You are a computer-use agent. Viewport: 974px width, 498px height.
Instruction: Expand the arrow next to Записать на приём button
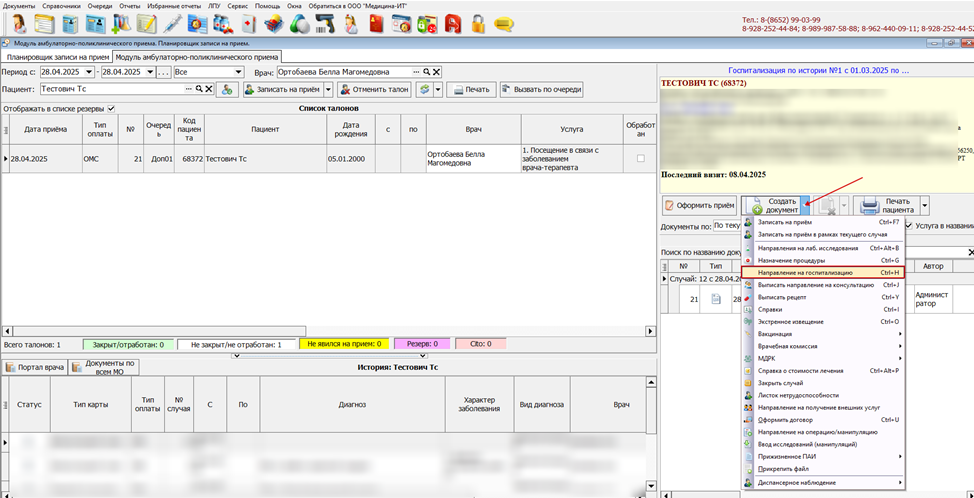click(x=329, y=89)
